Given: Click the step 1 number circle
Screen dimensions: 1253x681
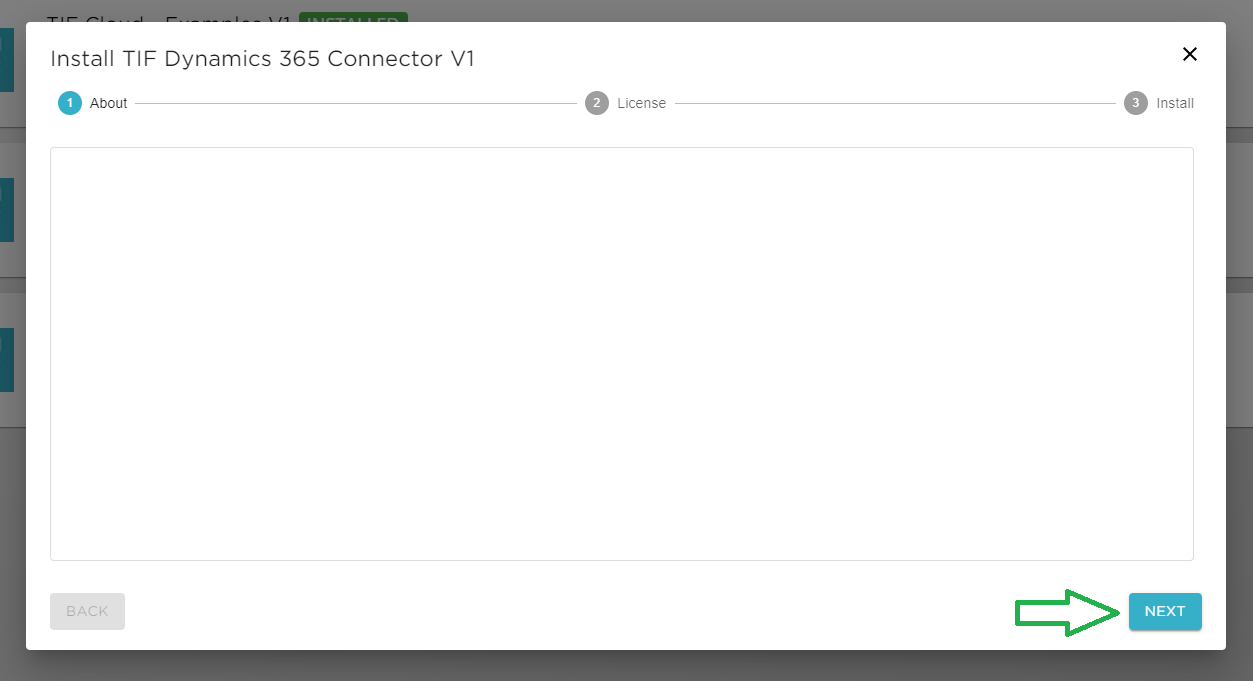Looking at the screenshot, I should 70,103.
